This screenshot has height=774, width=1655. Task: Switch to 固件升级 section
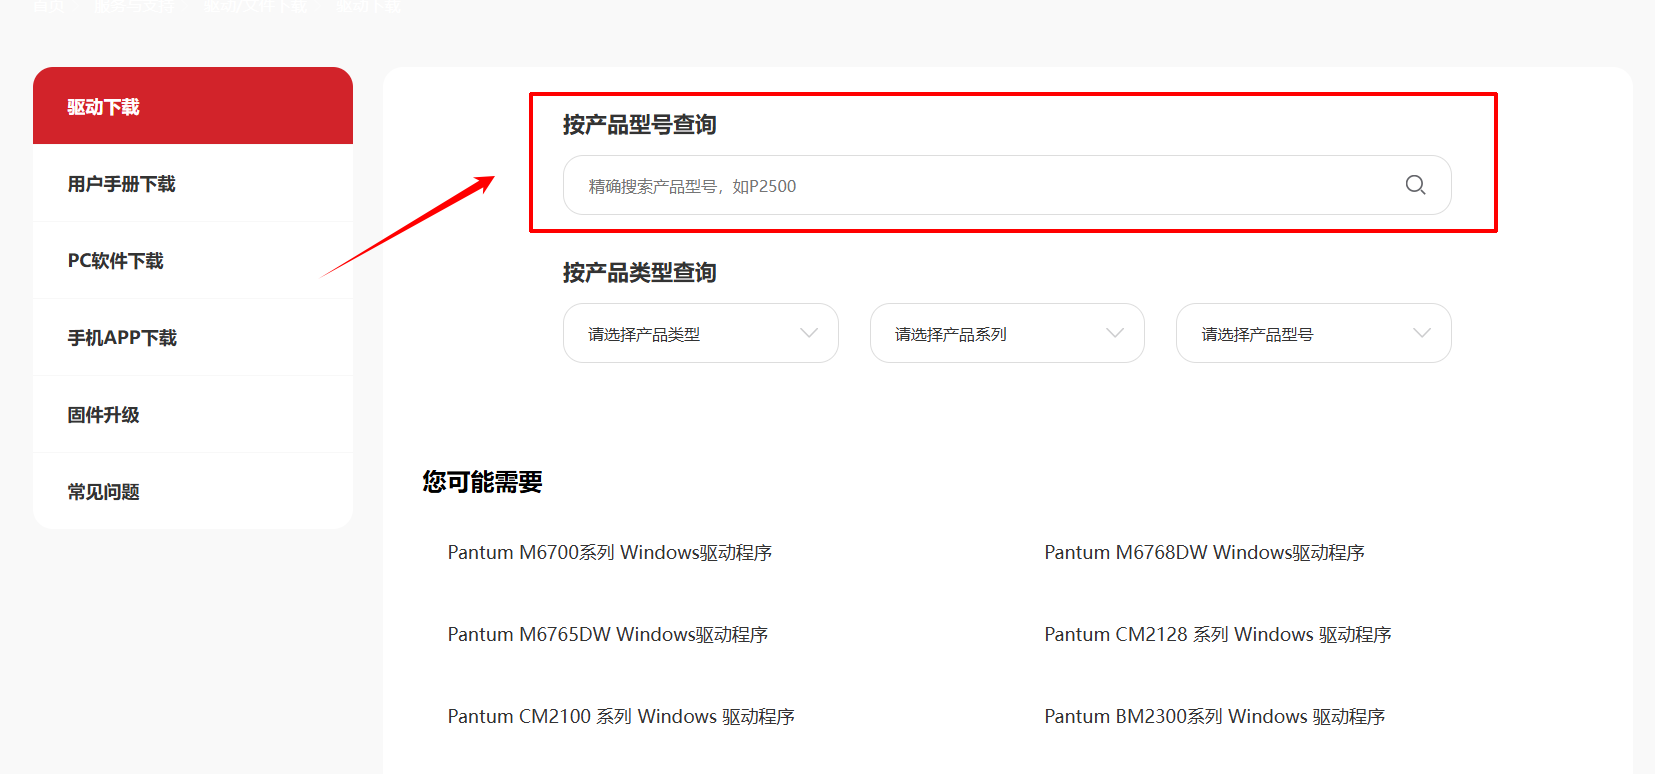(x=193, y=414)
